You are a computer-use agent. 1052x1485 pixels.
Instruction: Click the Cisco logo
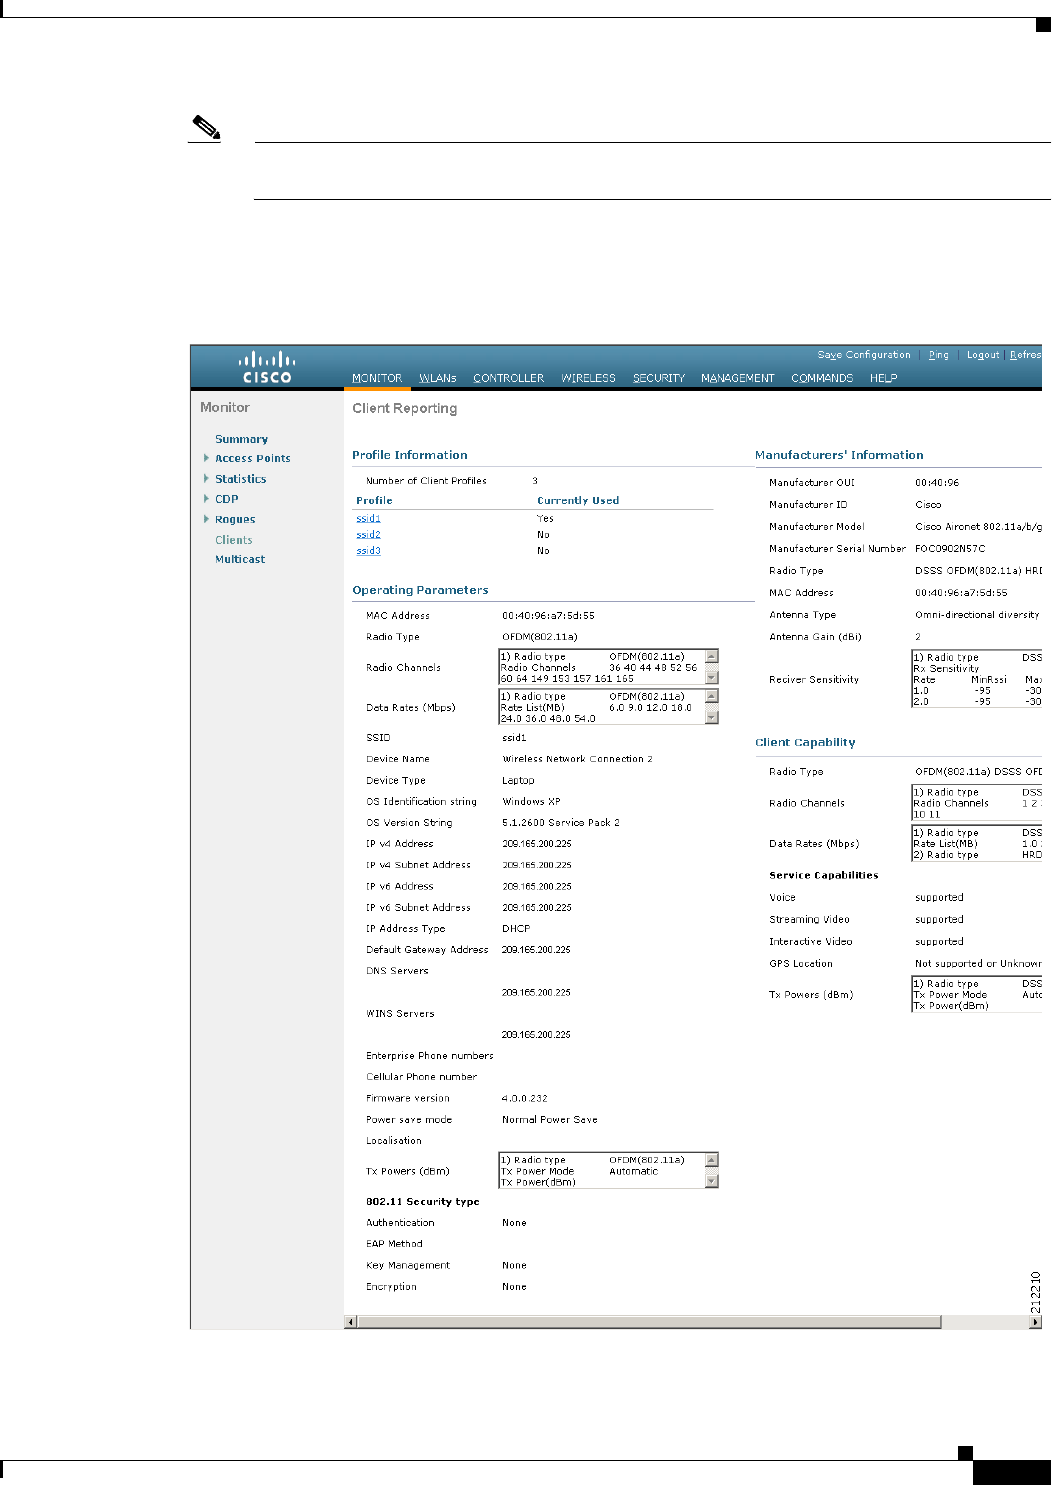pos(267,367)
